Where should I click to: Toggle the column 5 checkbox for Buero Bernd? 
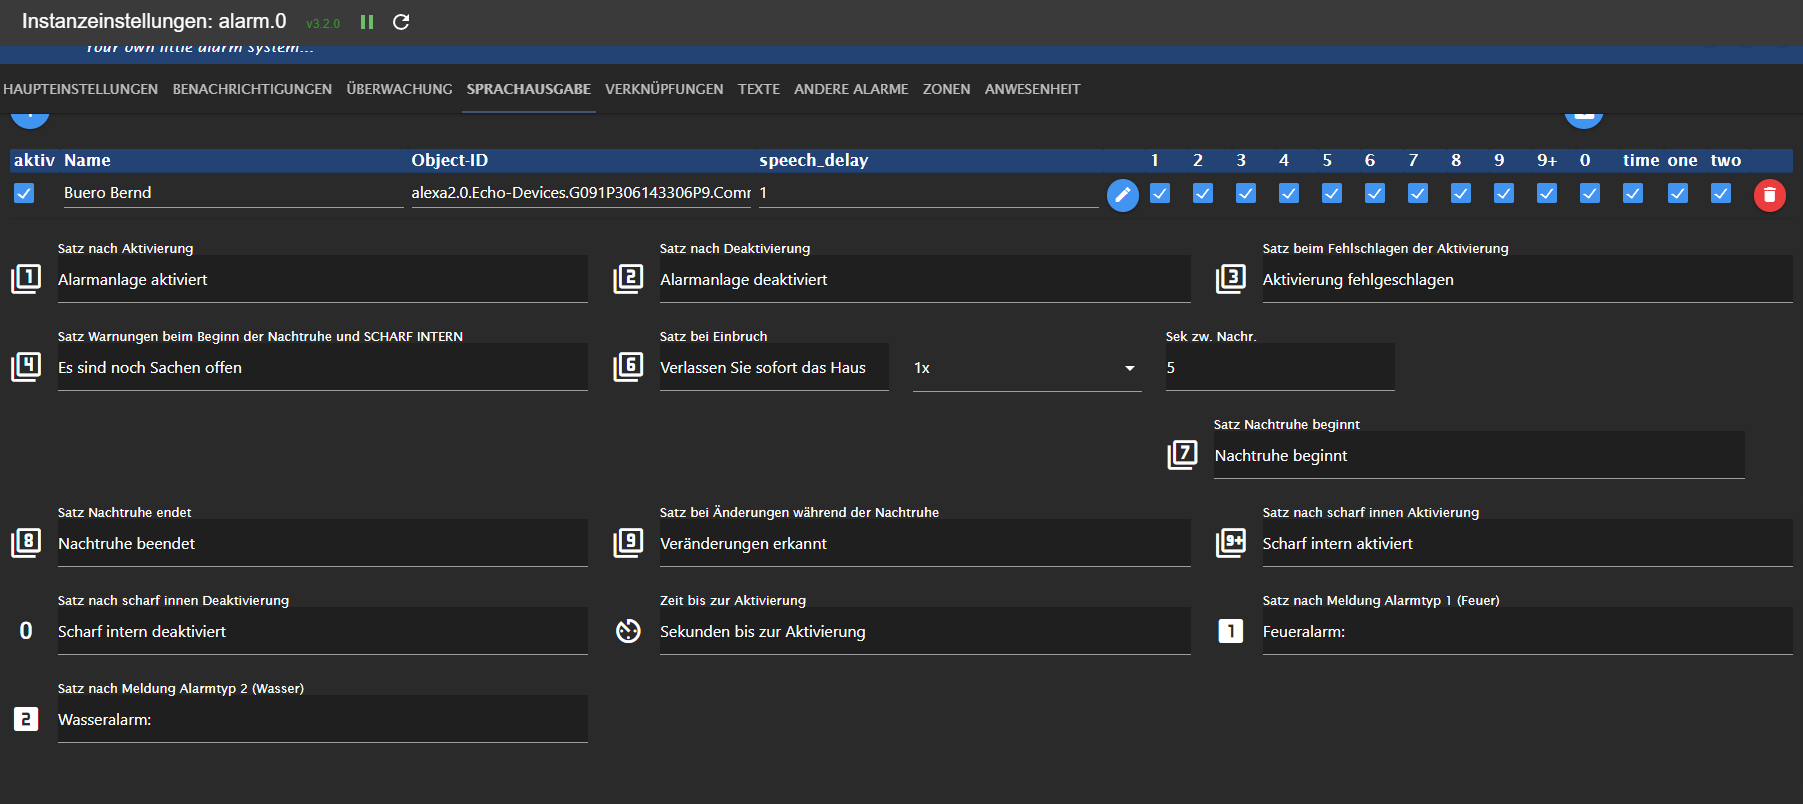point(1332,193)
